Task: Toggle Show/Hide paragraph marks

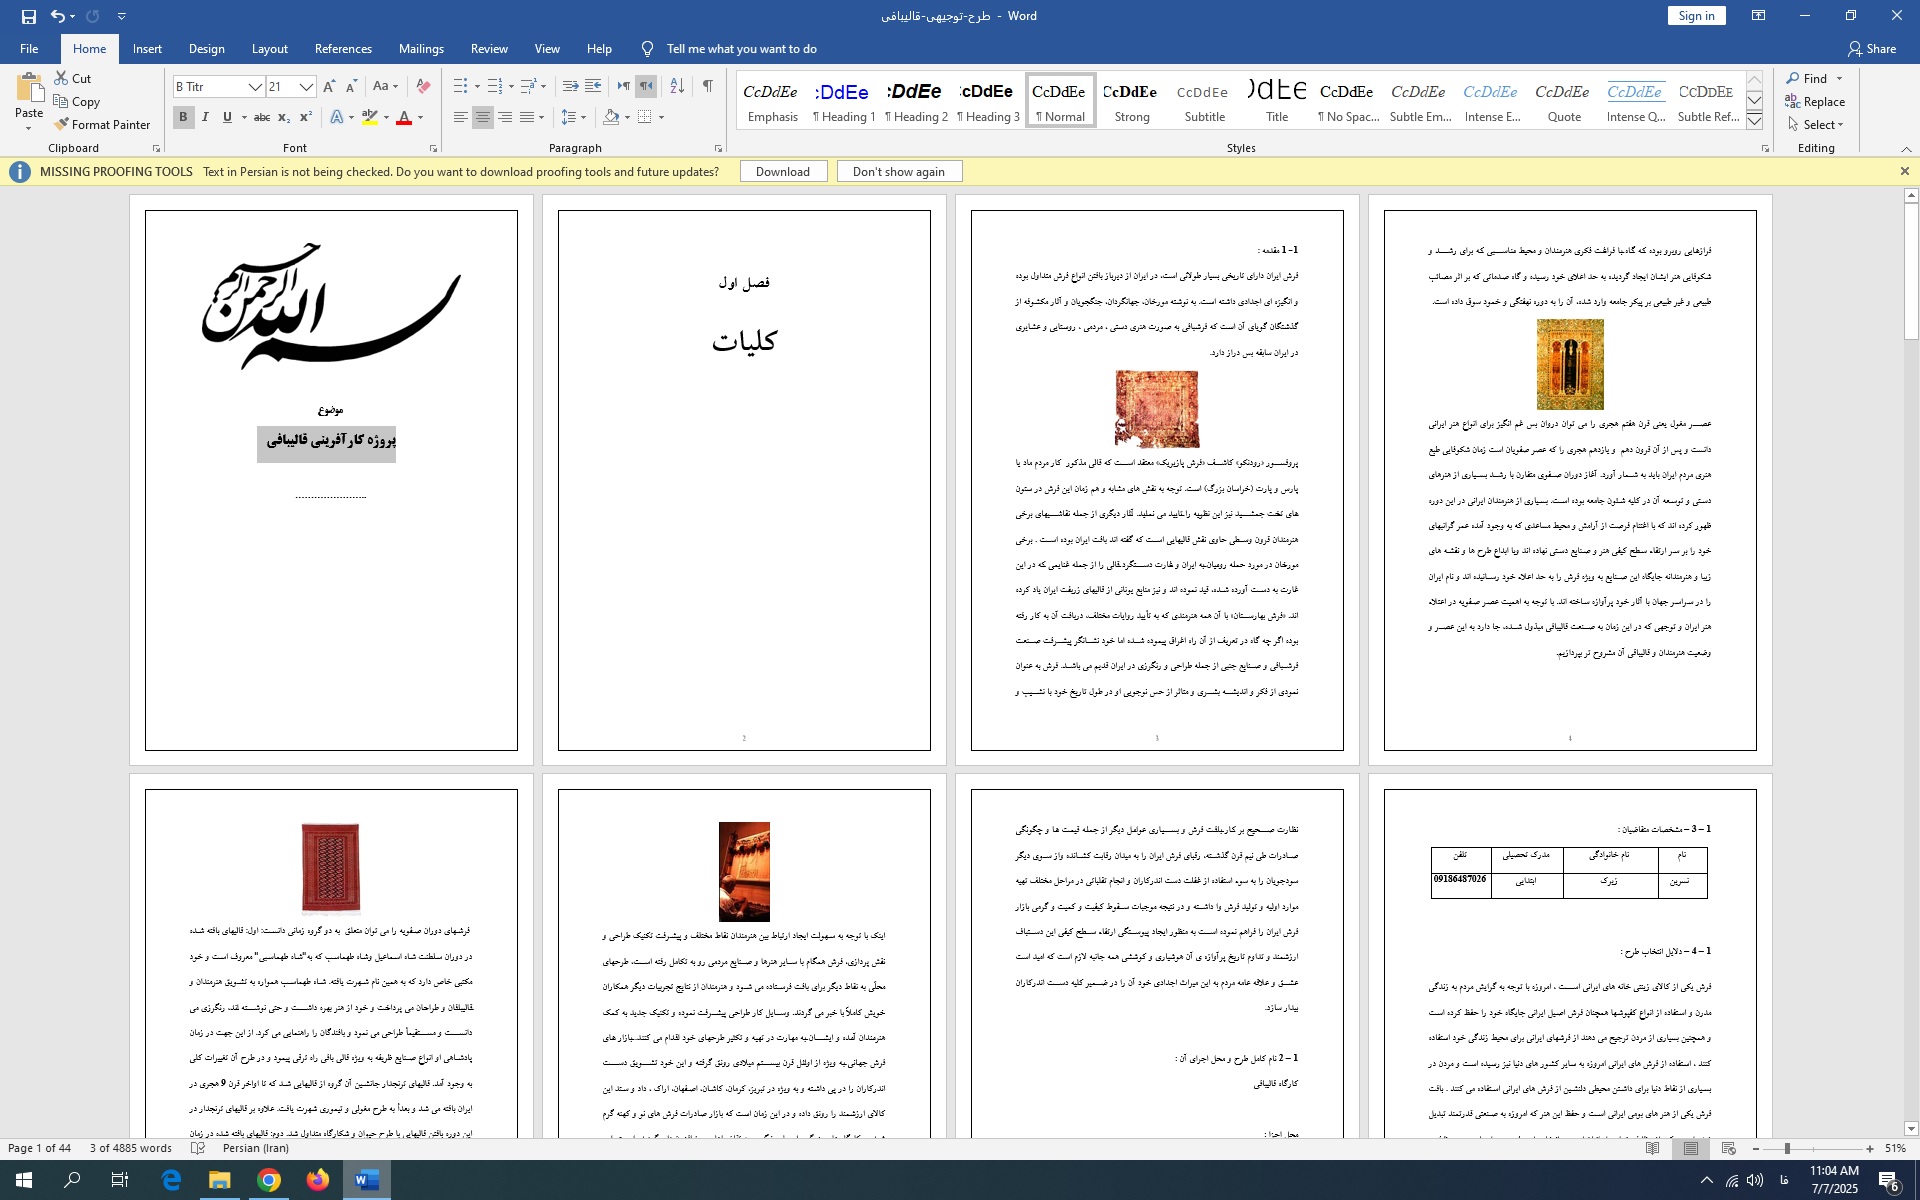Action: point(708,86)
